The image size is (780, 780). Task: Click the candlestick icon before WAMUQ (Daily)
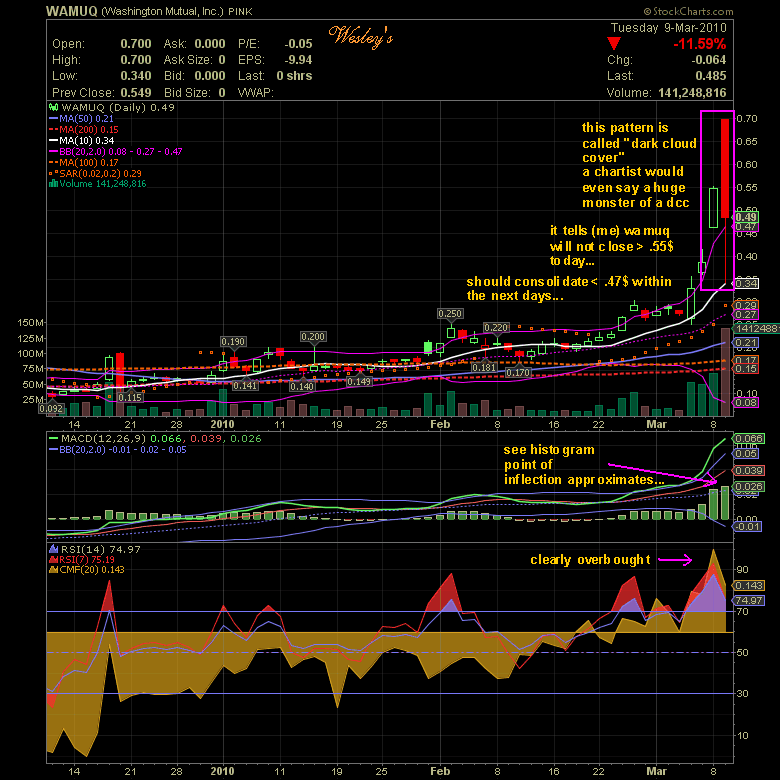(x=53, y=107)
